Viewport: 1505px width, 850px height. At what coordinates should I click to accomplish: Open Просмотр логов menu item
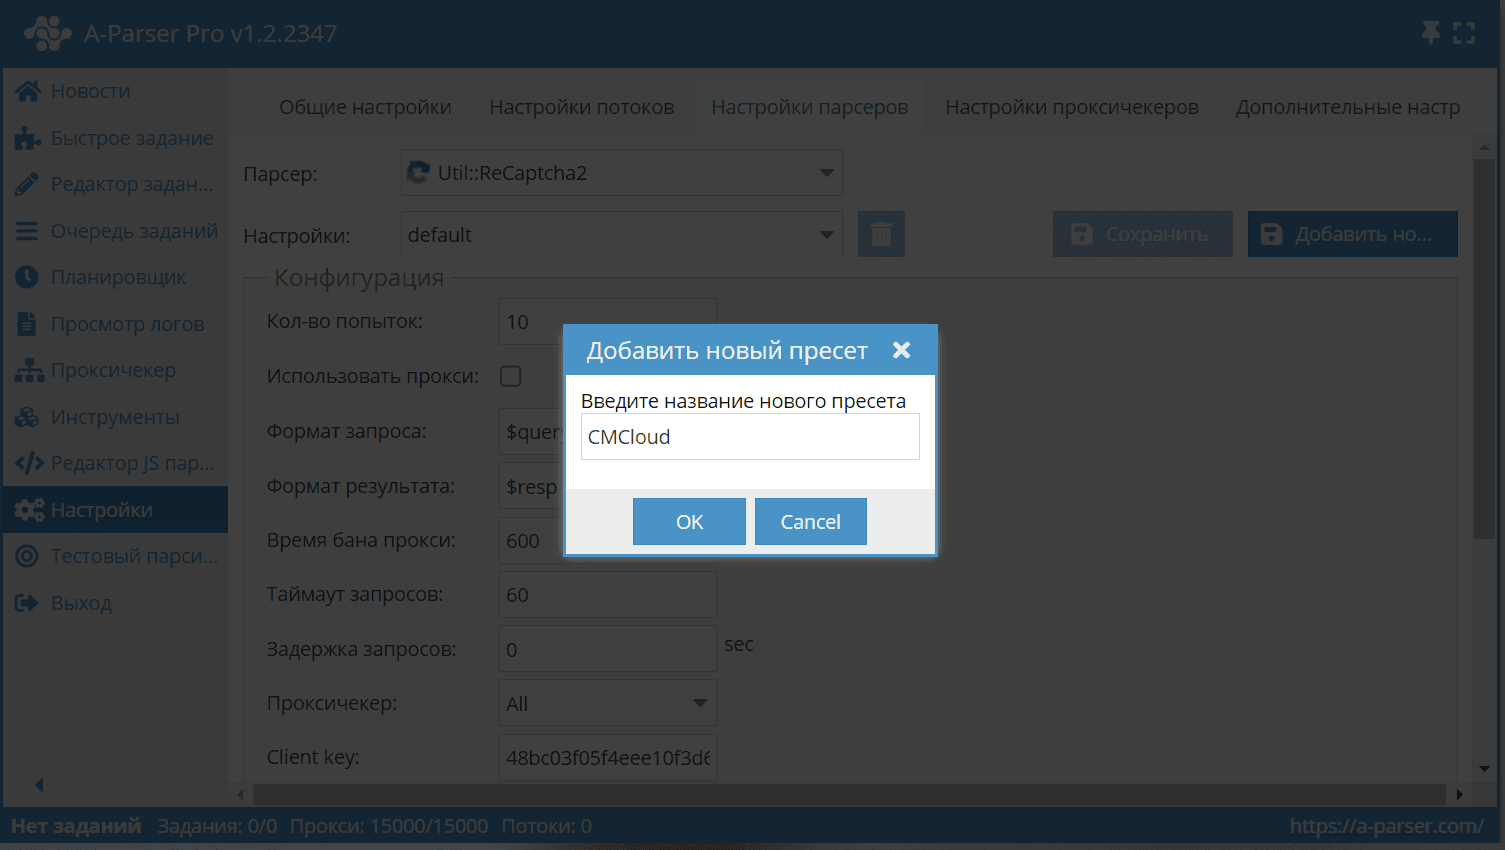[127, 324]
